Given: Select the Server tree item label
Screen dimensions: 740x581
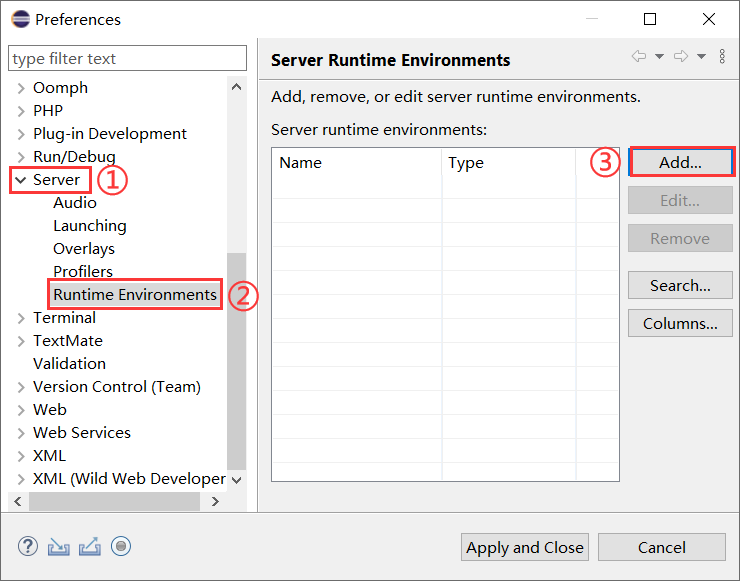Looking at the screenshot, I should click(x=57, y=180).
